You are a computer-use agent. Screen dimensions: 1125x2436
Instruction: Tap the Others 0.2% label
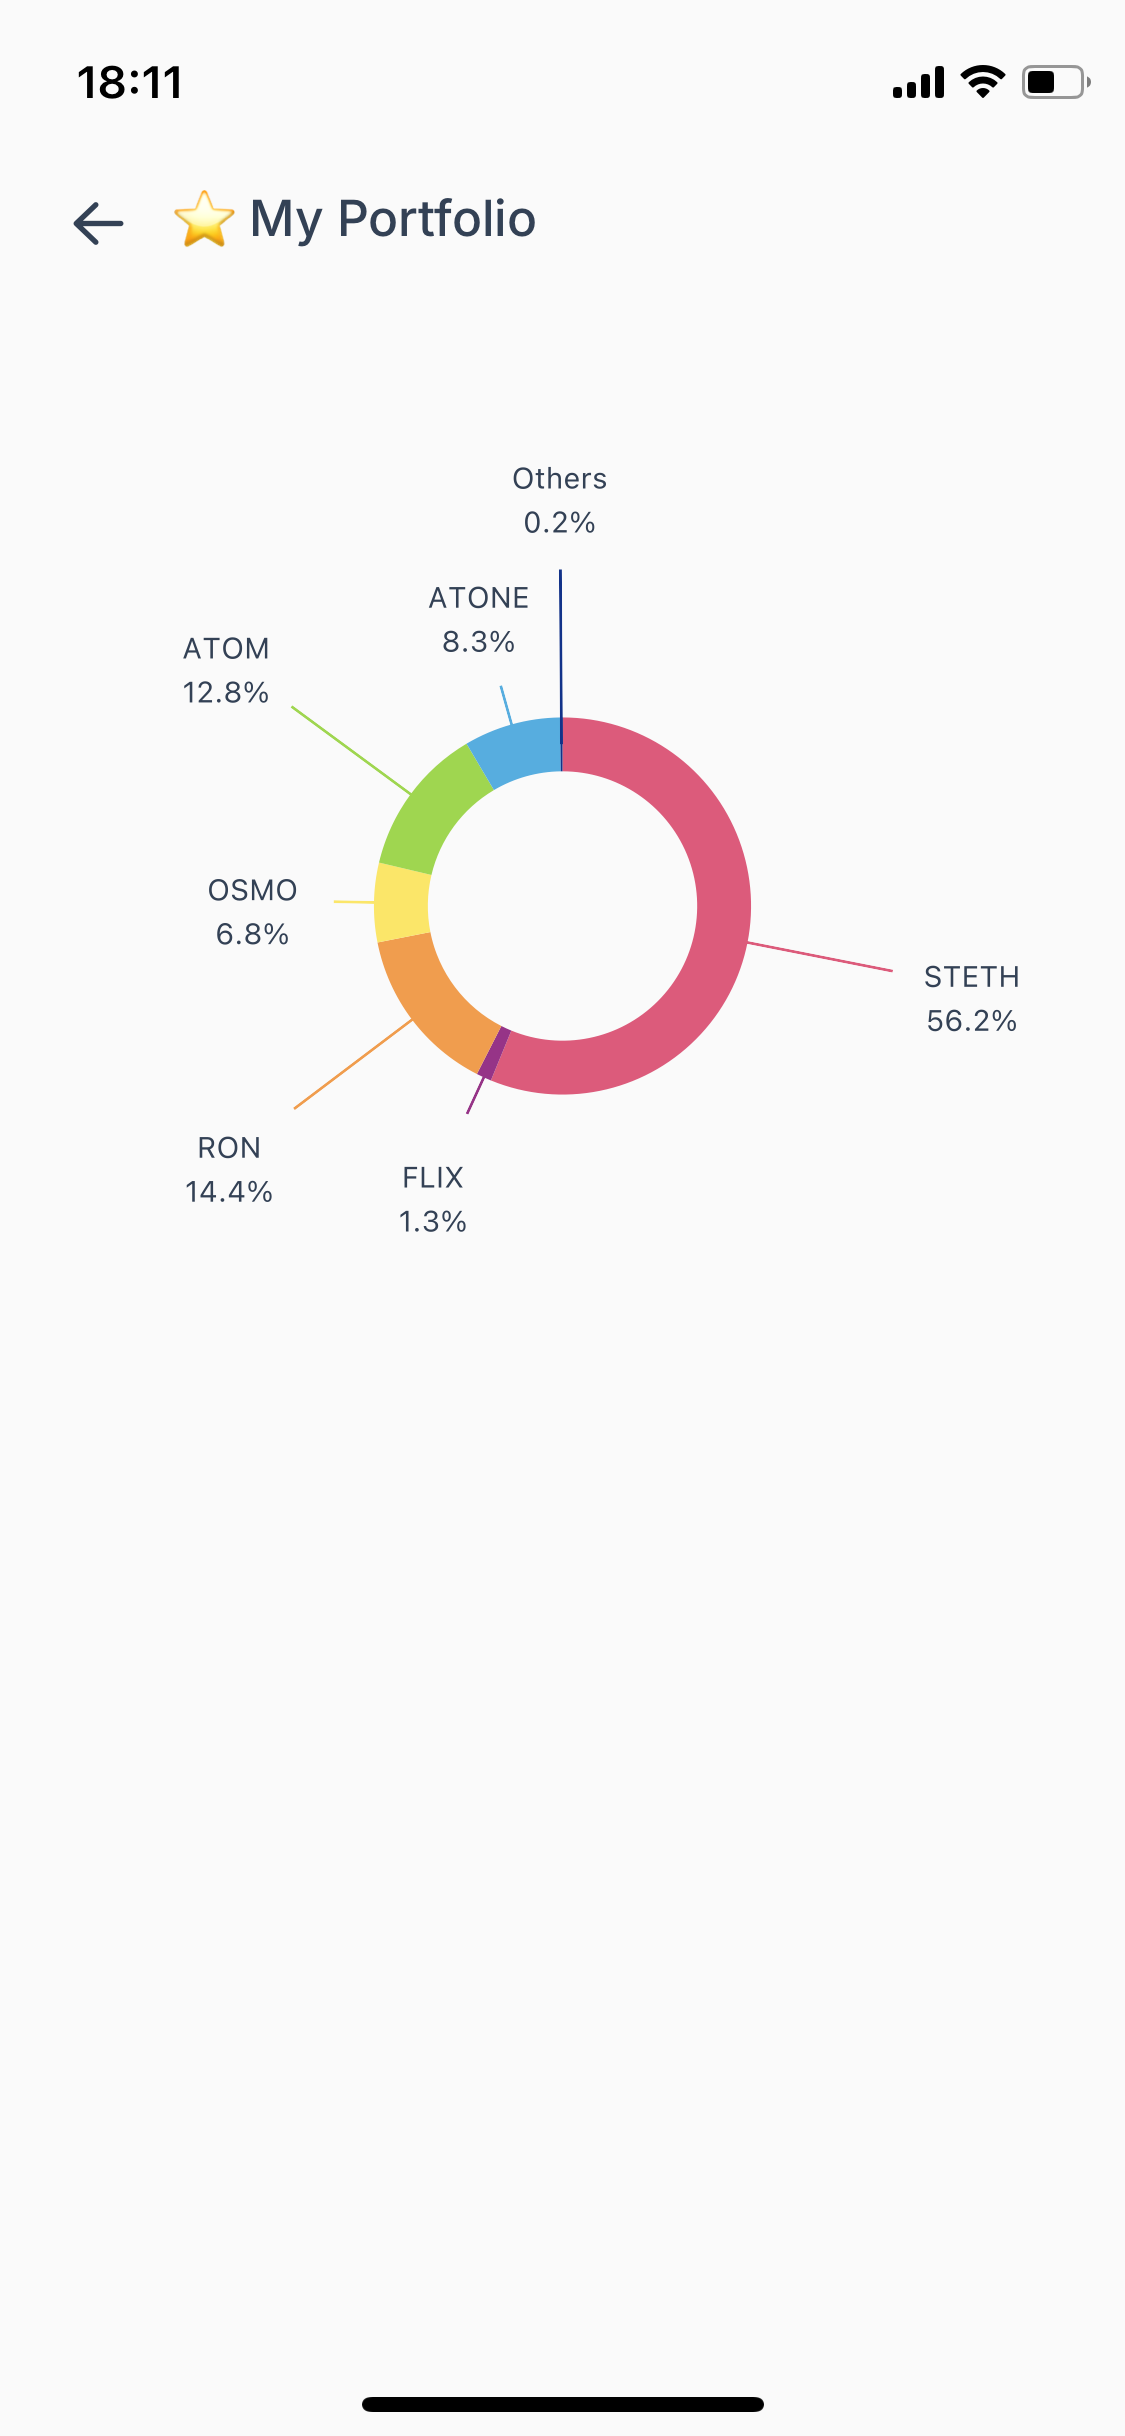pos(560,500)
